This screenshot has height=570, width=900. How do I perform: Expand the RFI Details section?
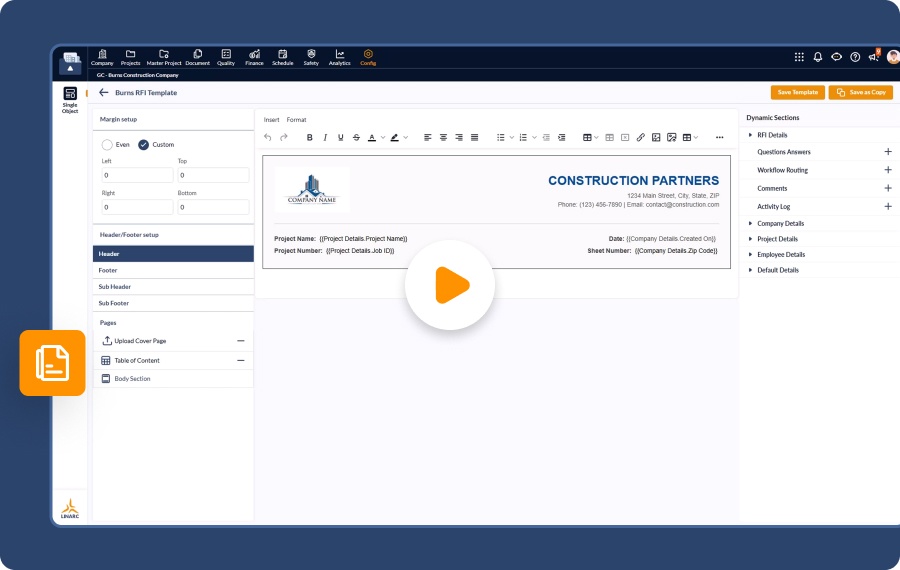[750, 135]
